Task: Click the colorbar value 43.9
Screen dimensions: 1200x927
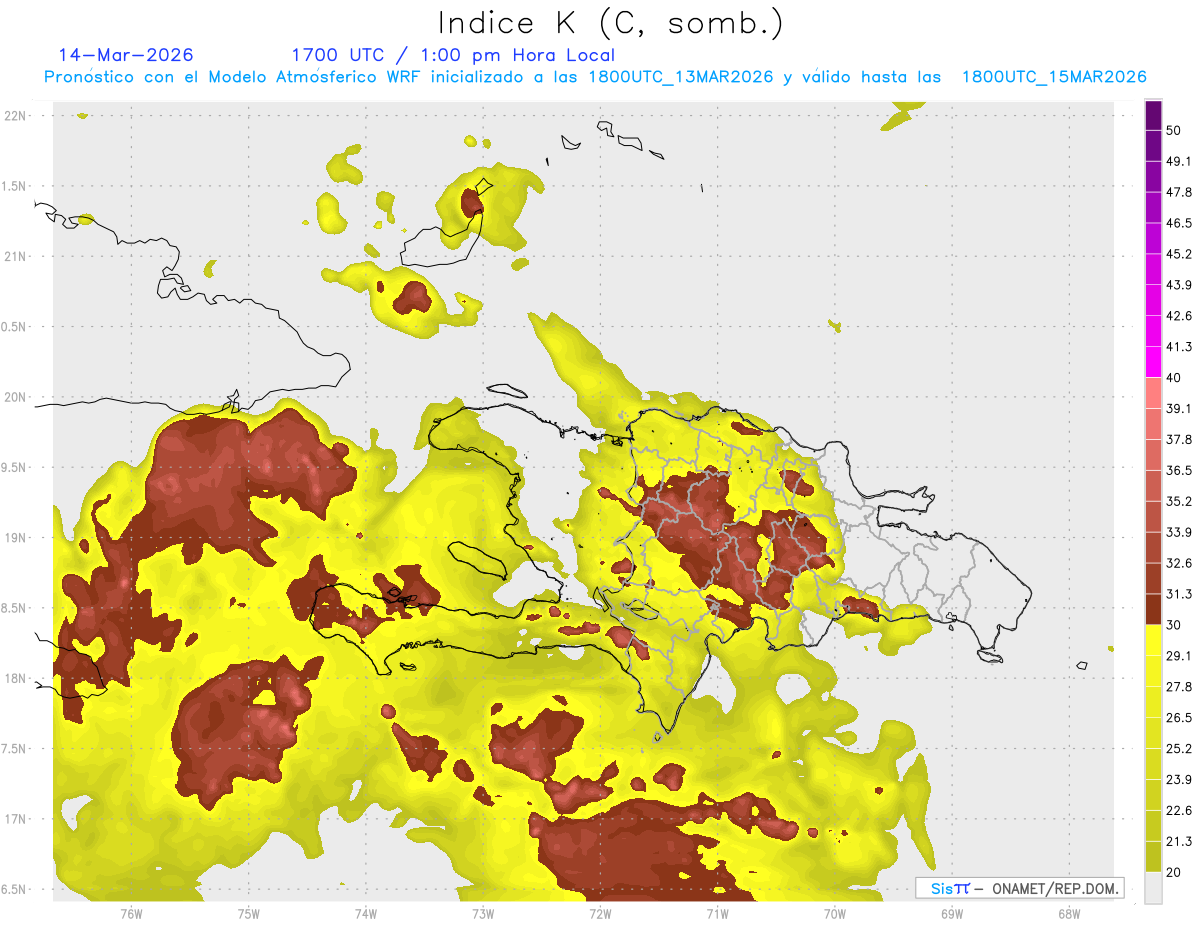Action: pos(1179,285)
